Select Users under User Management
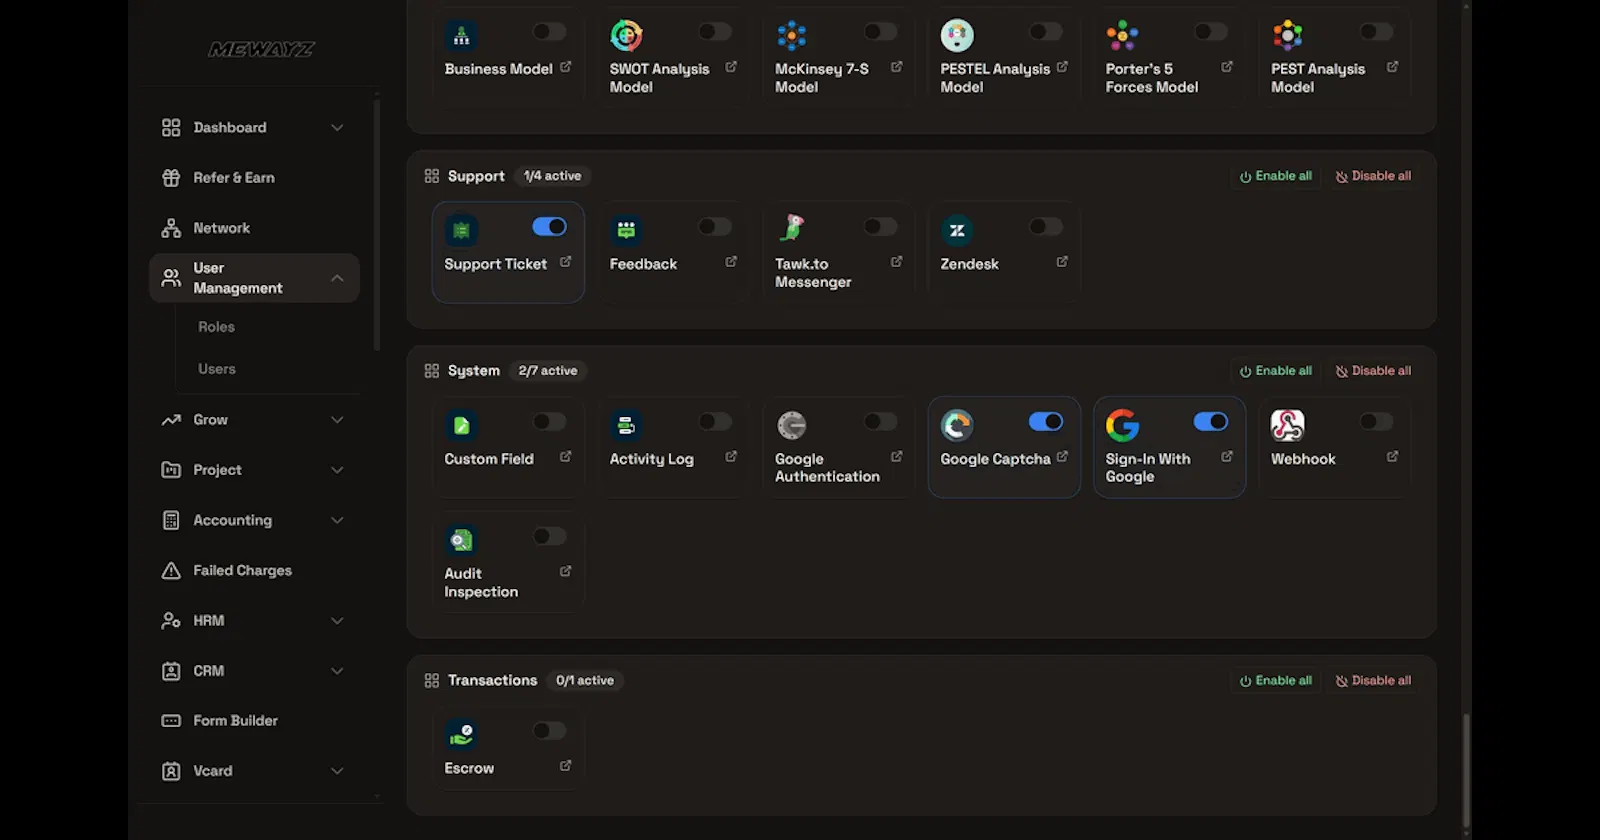1600x840 pixels. pos(217,369)
